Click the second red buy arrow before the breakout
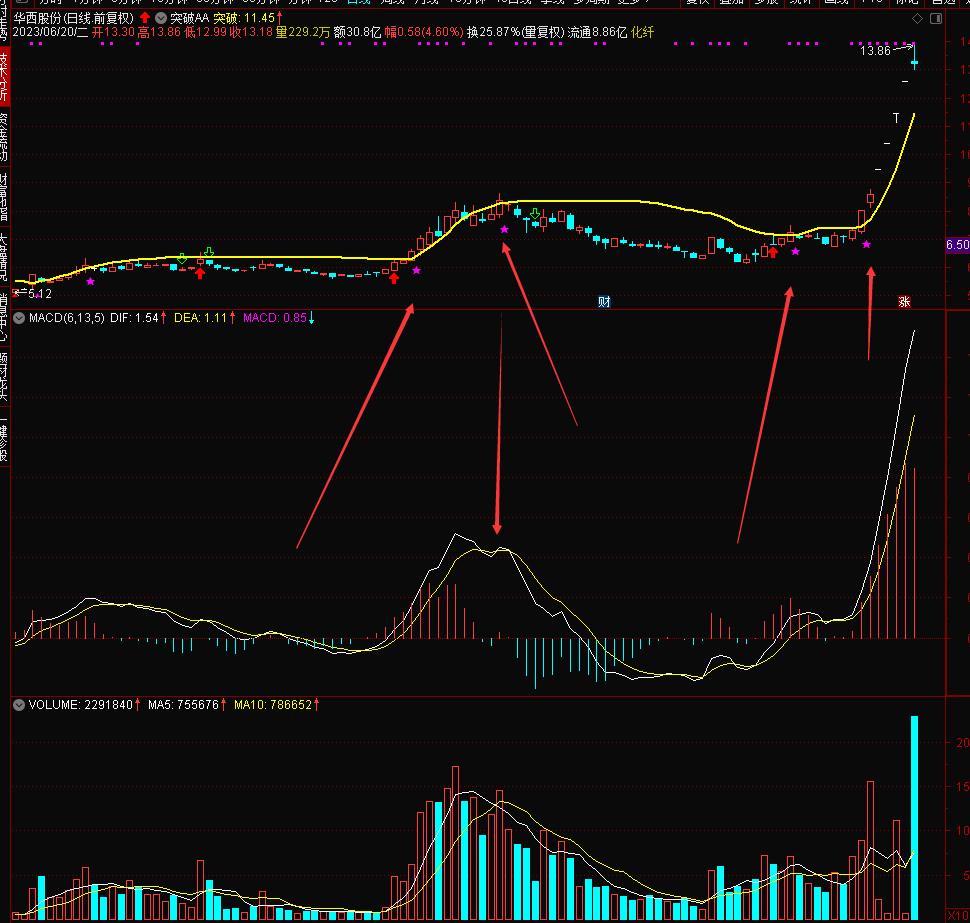The width and height of the screenshot is (970, 923). point(394,278)
